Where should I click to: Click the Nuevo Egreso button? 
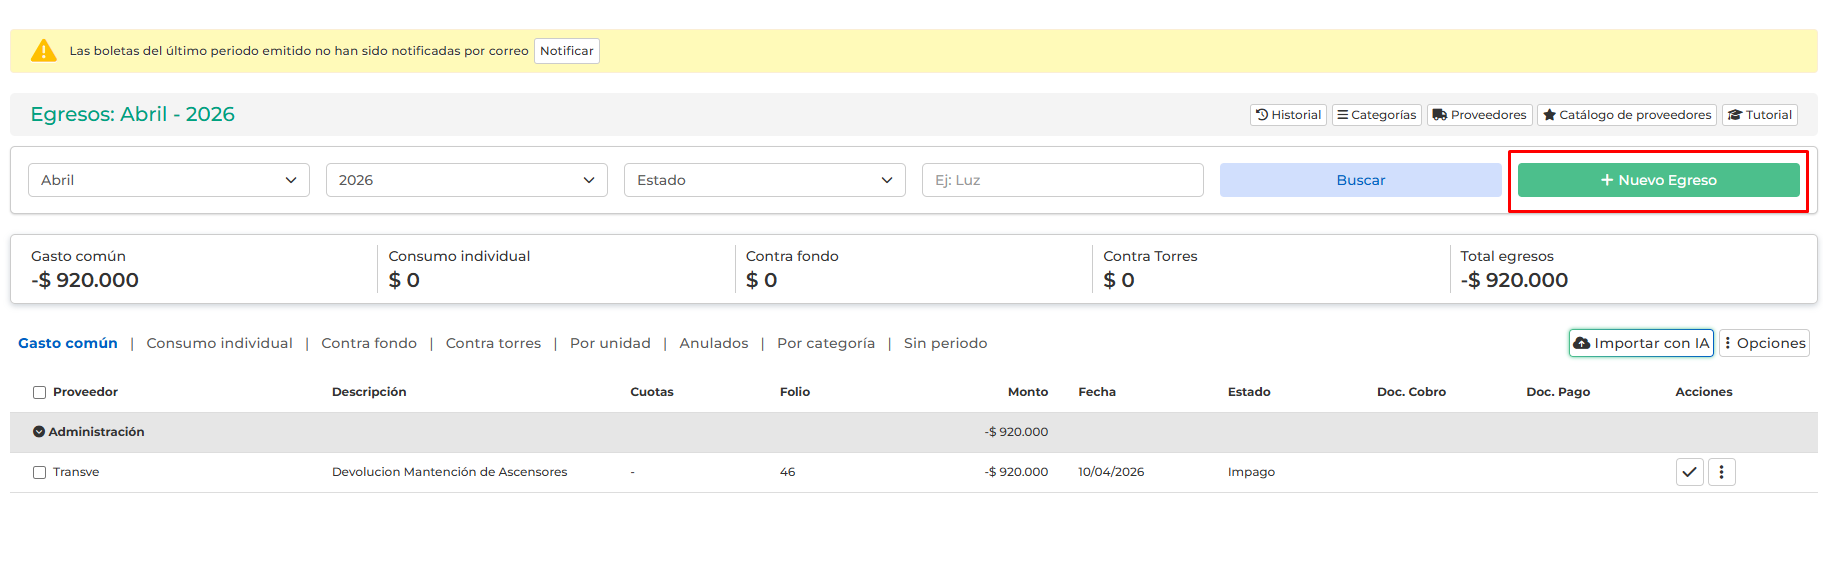point(1658,180)
